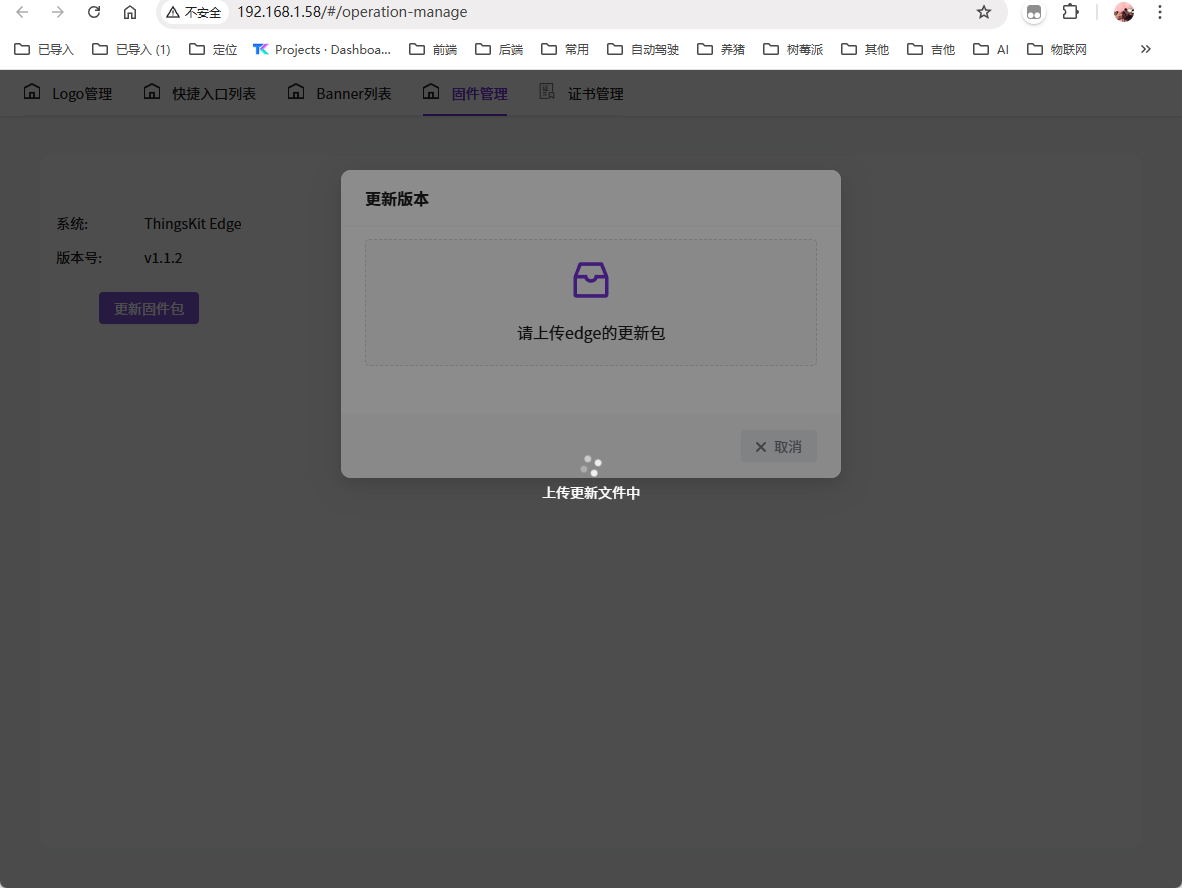Click the inbox upload icon in dialog
The width and height of the screenshot is (1182, 888).
click(590, 280)
